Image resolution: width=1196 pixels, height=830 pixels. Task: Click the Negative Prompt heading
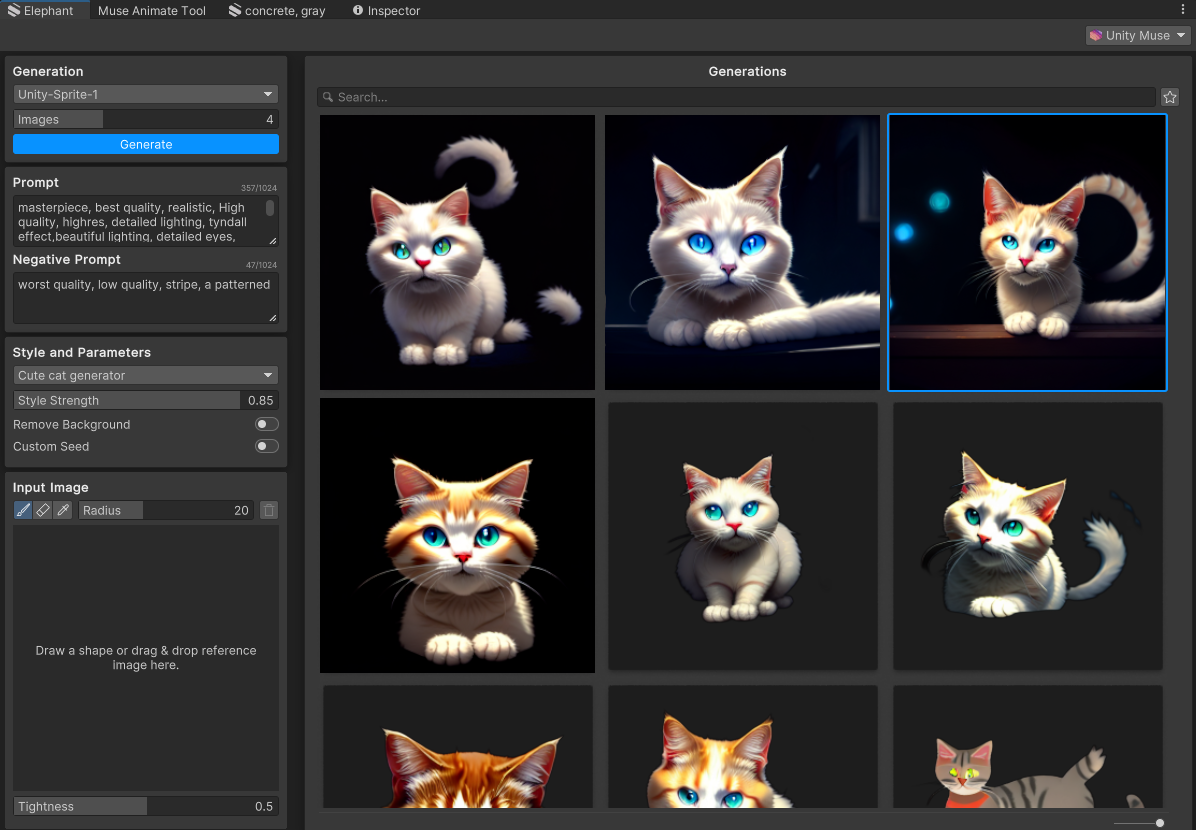tap(66, 259)
